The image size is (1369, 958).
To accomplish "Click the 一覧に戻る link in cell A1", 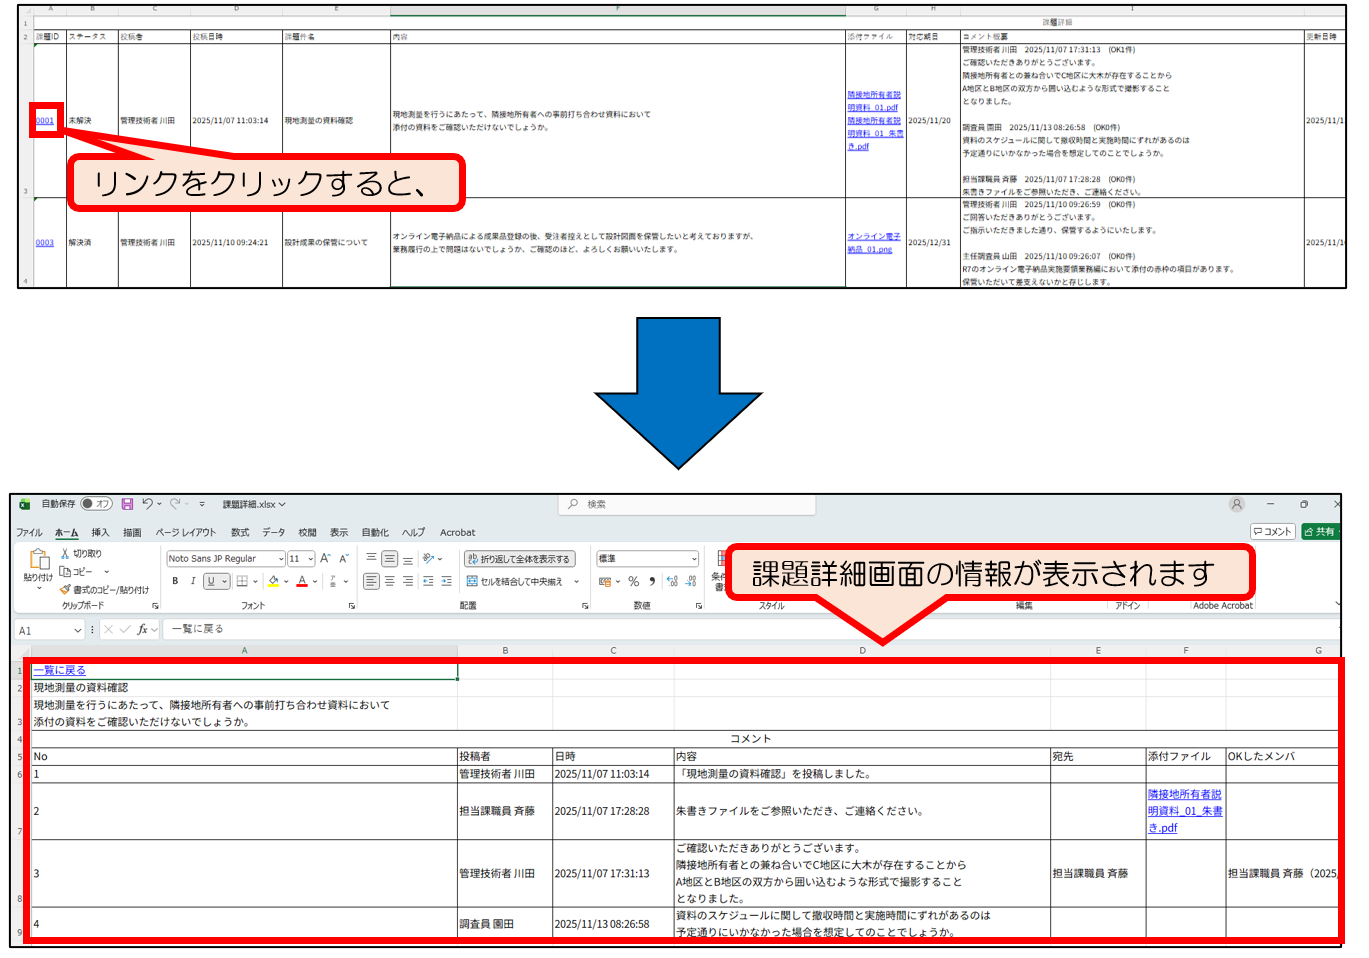I will [x=60, y=670].
